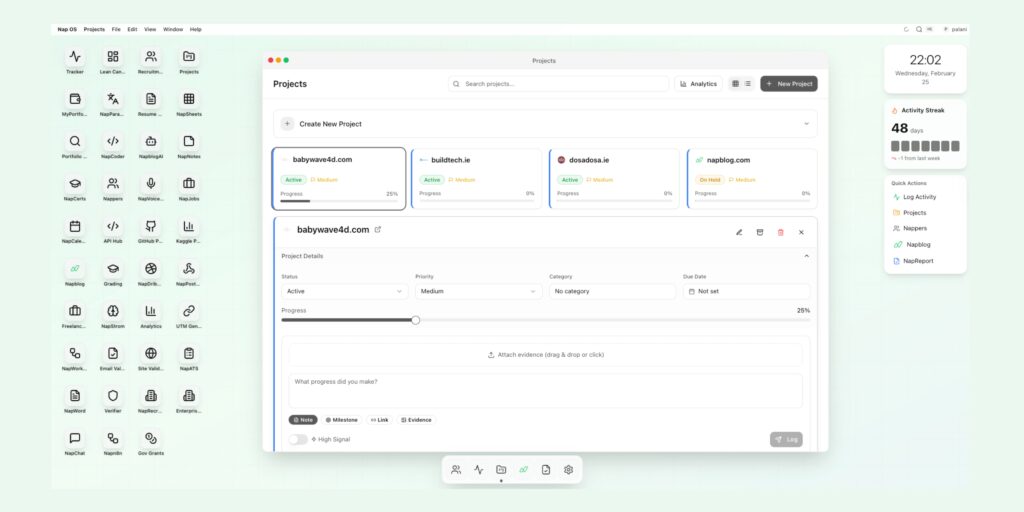Launch the API Hub desktop icon

[x=113, y=226]
